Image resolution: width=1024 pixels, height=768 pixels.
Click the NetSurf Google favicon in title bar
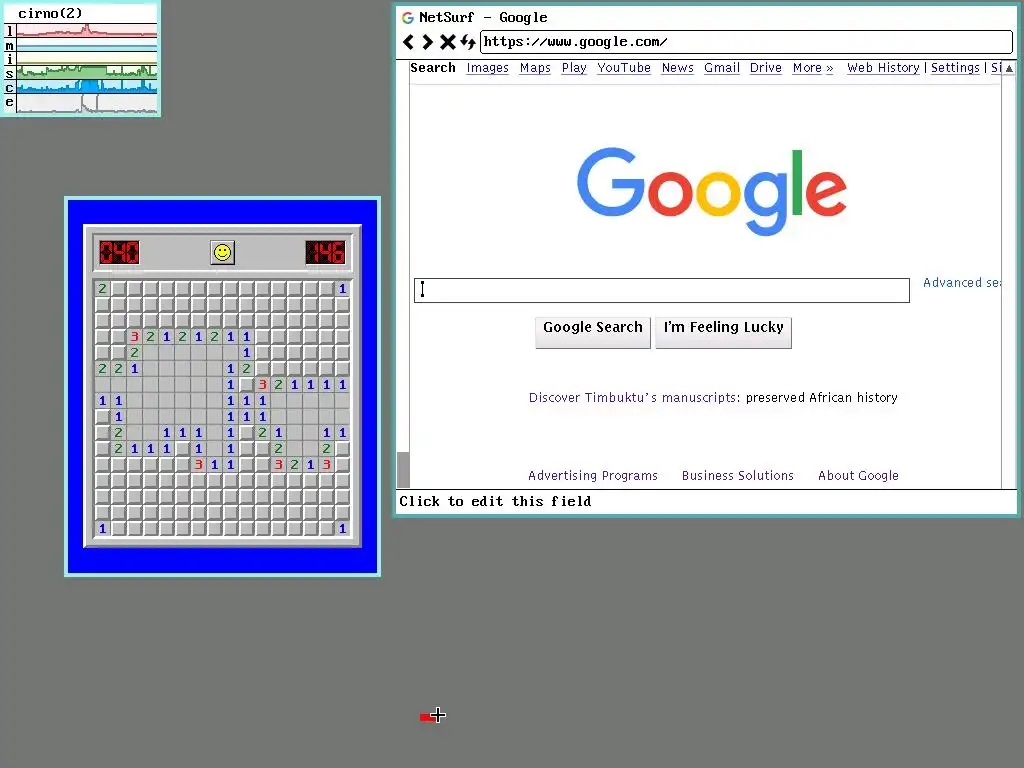[408, 18]
